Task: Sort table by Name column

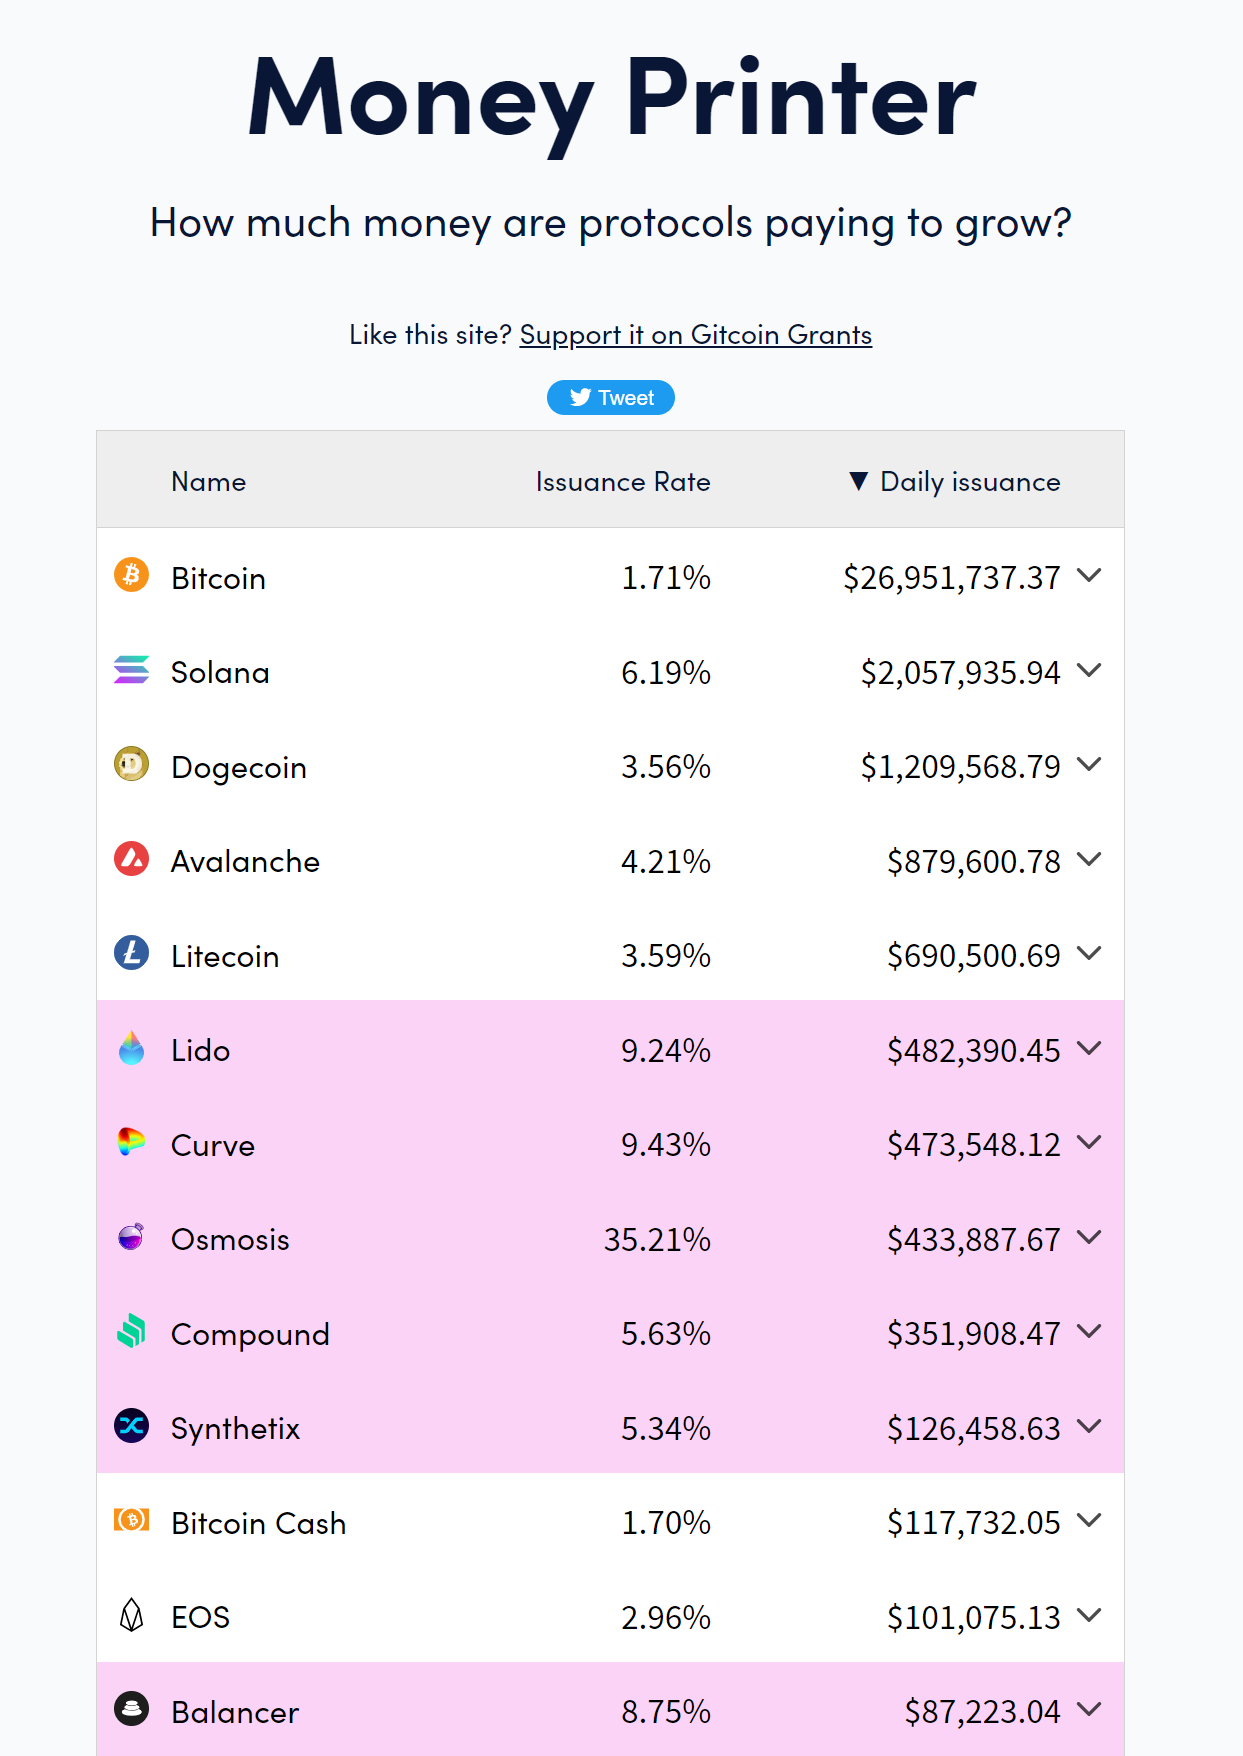Action: [x=208, y=482]
